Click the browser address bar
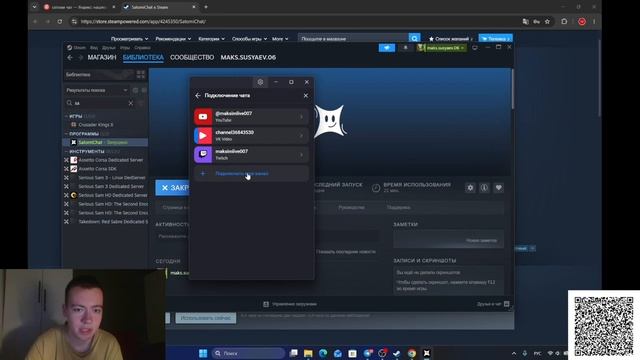640x360 pixels. point(294,22)
